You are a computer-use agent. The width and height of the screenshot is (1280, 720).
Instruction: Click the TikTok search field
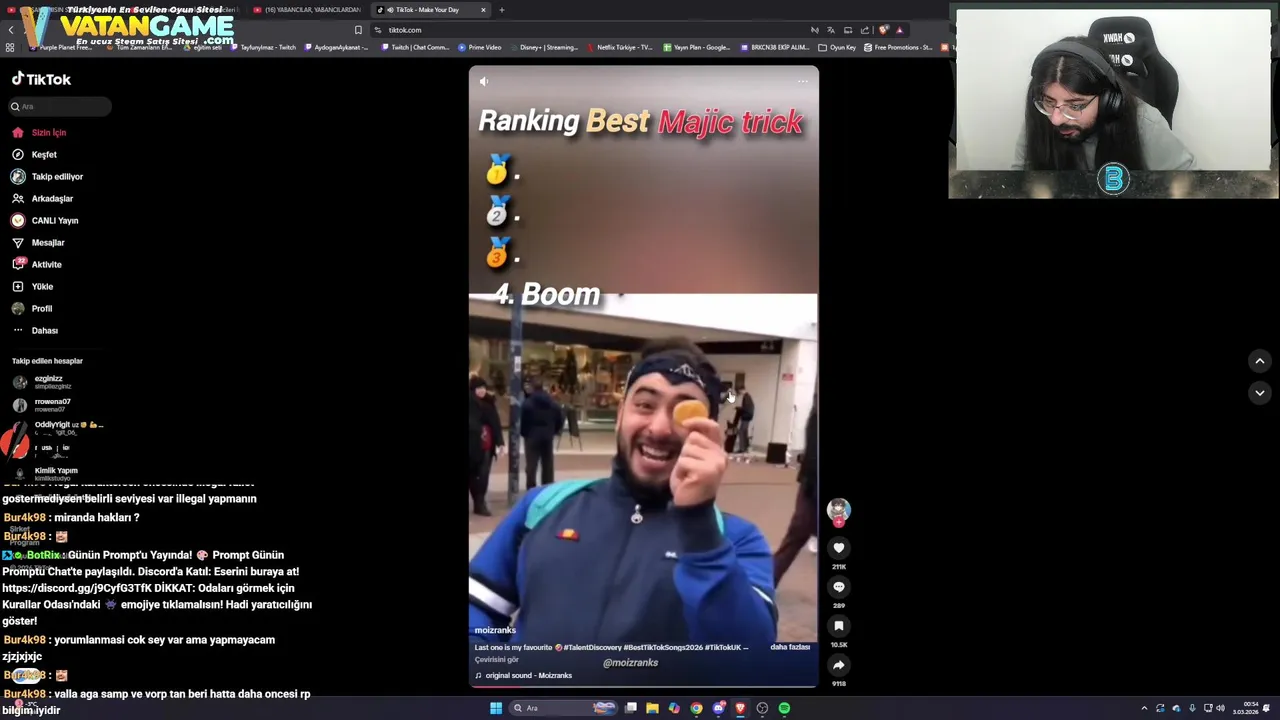tap(60, 106)
